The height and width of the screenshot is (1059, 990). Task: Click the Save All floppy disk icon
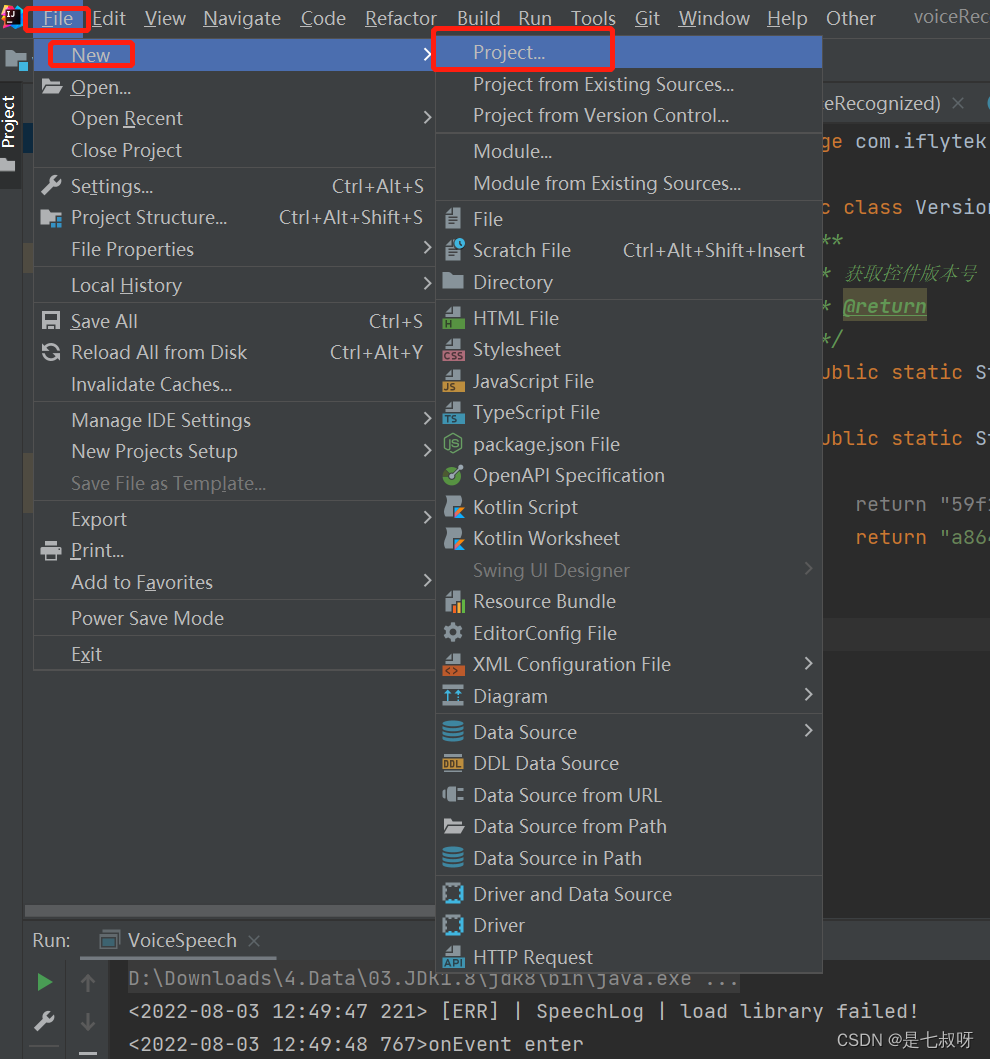51,321
